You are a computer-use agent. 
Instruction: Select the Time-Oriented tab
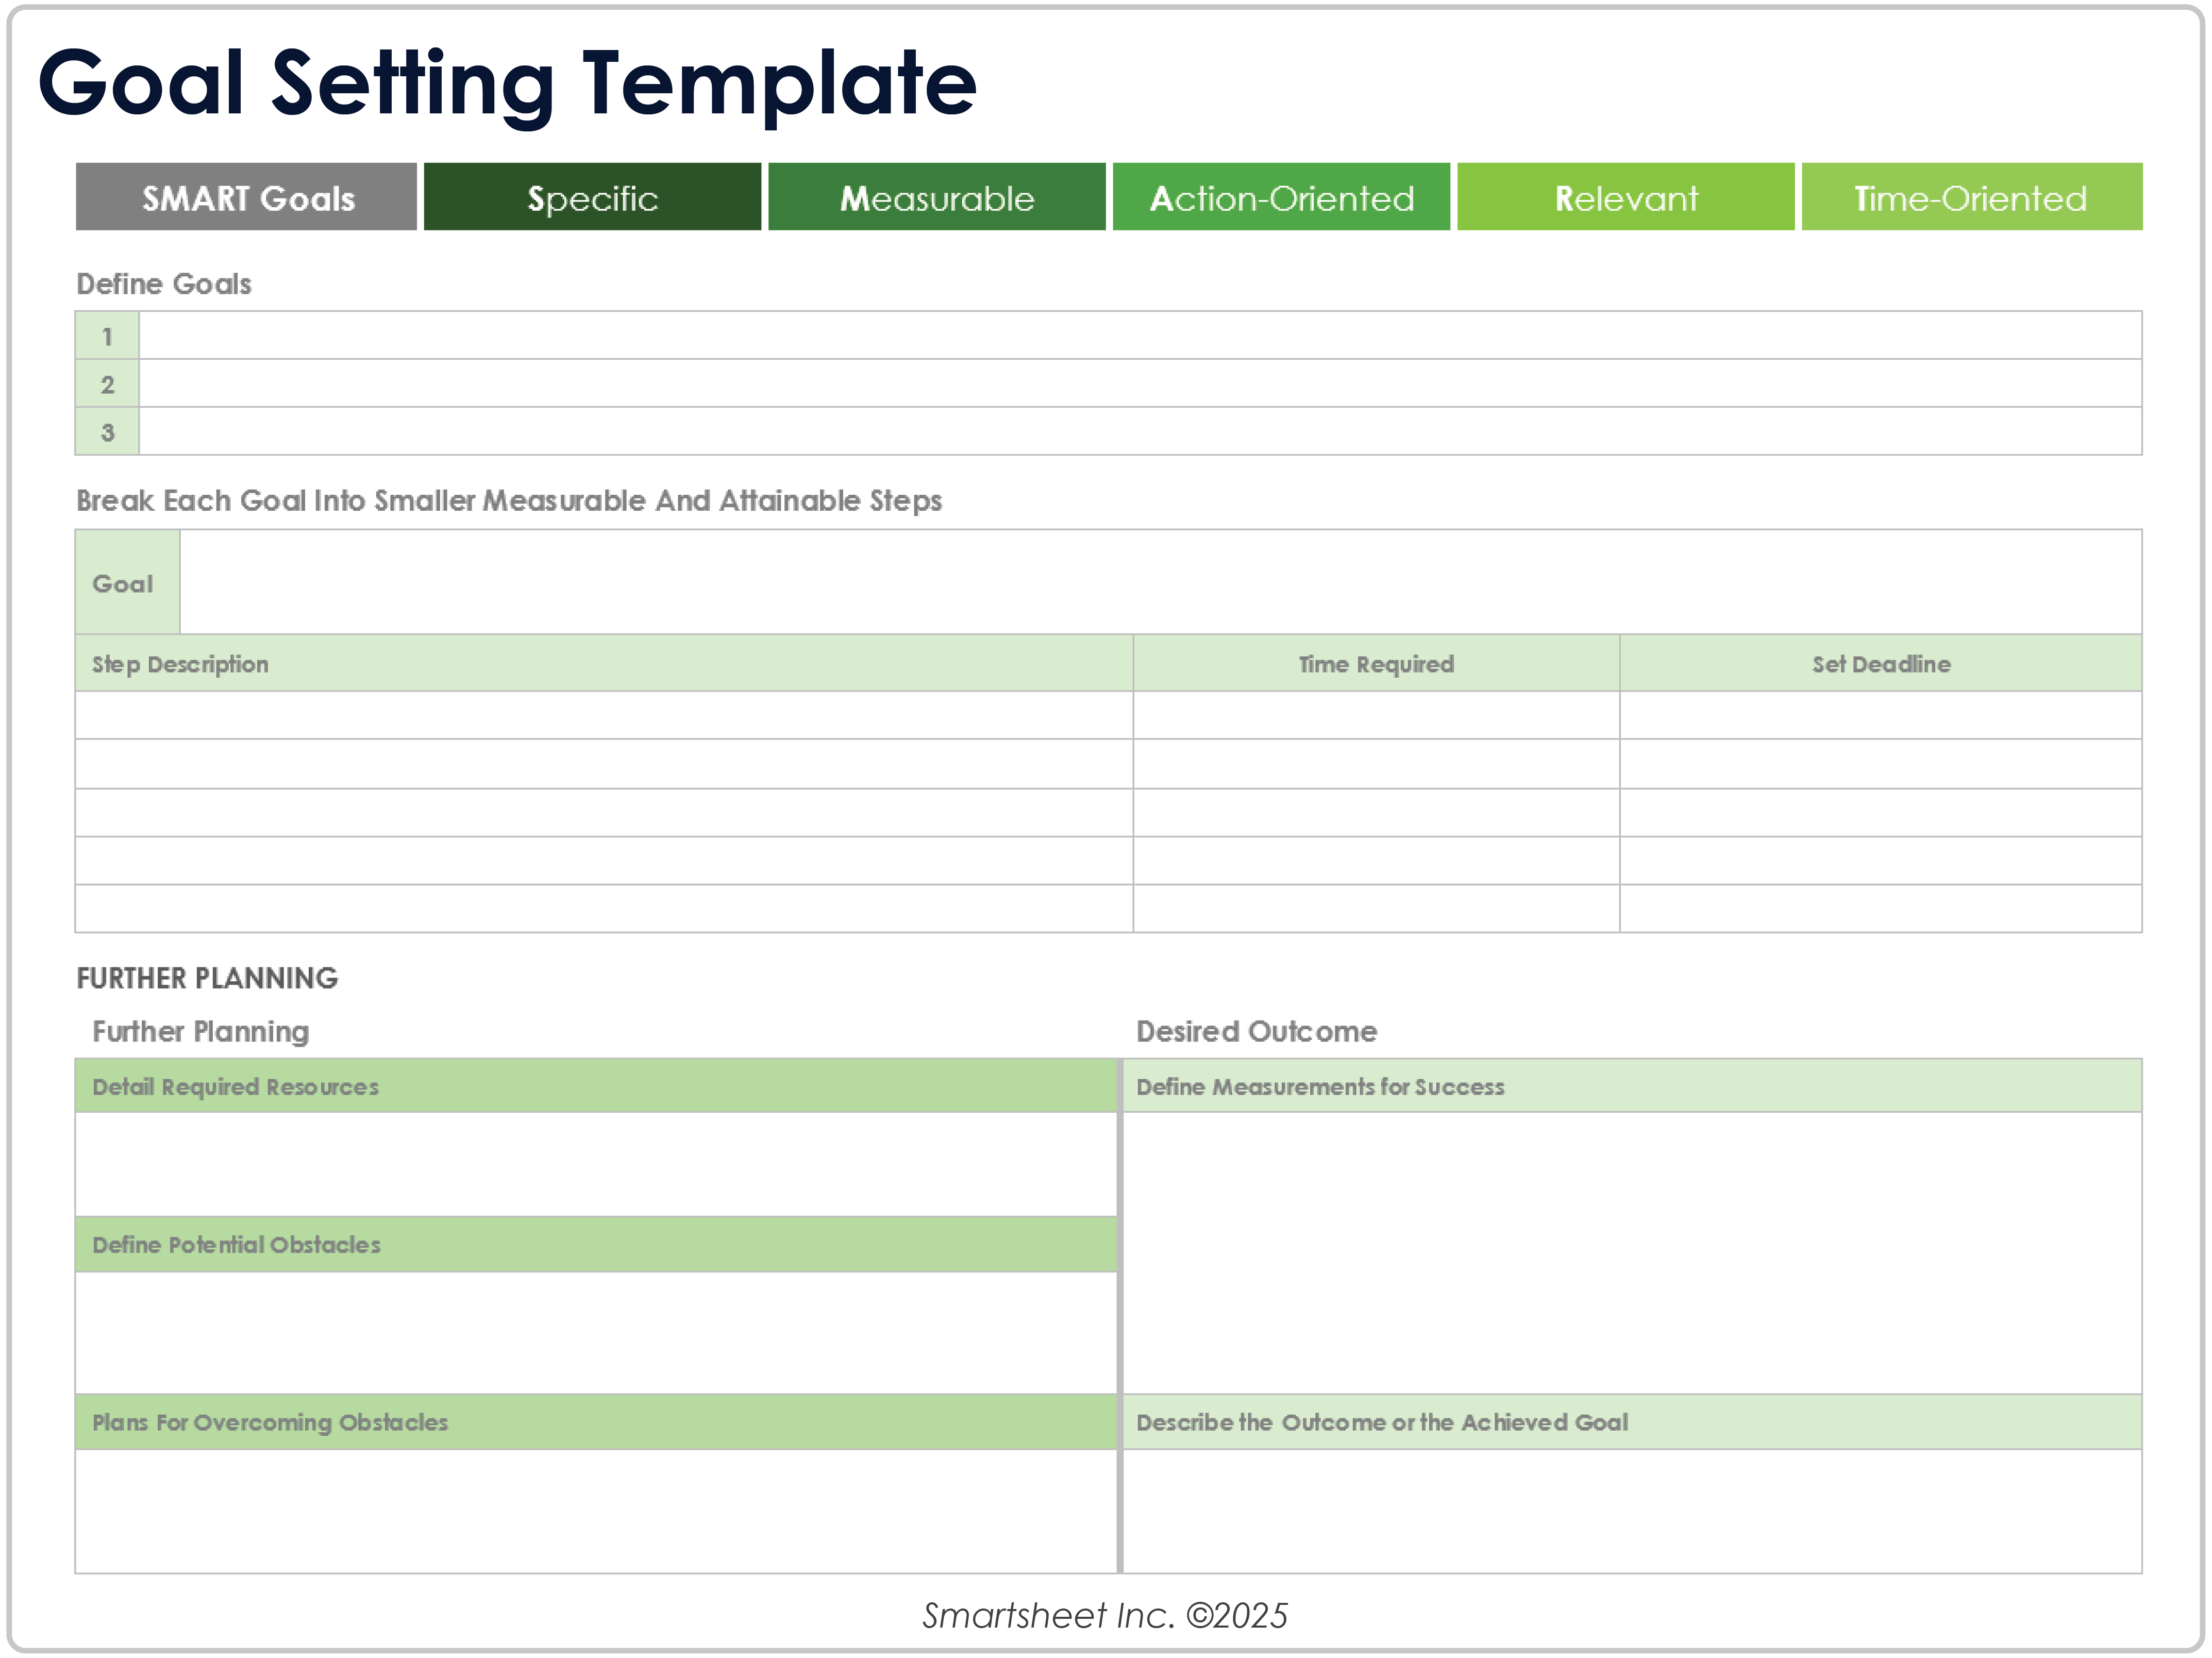[x=1971, y=198]
